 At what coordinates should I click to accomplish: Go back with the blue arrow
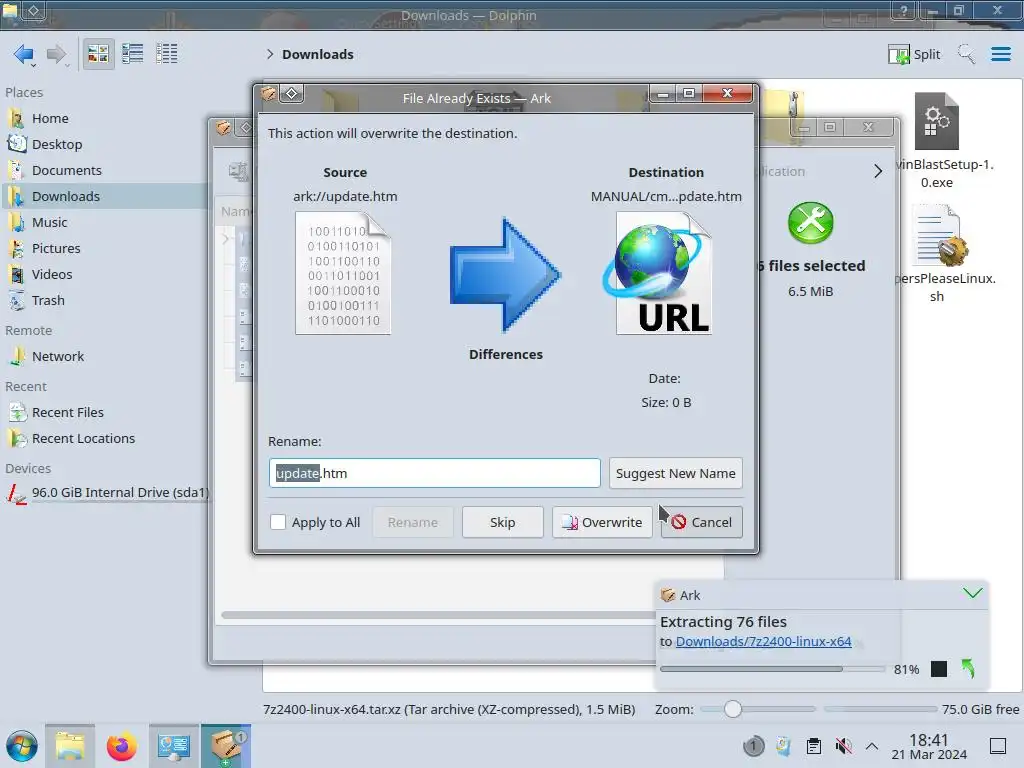point(24,54)
